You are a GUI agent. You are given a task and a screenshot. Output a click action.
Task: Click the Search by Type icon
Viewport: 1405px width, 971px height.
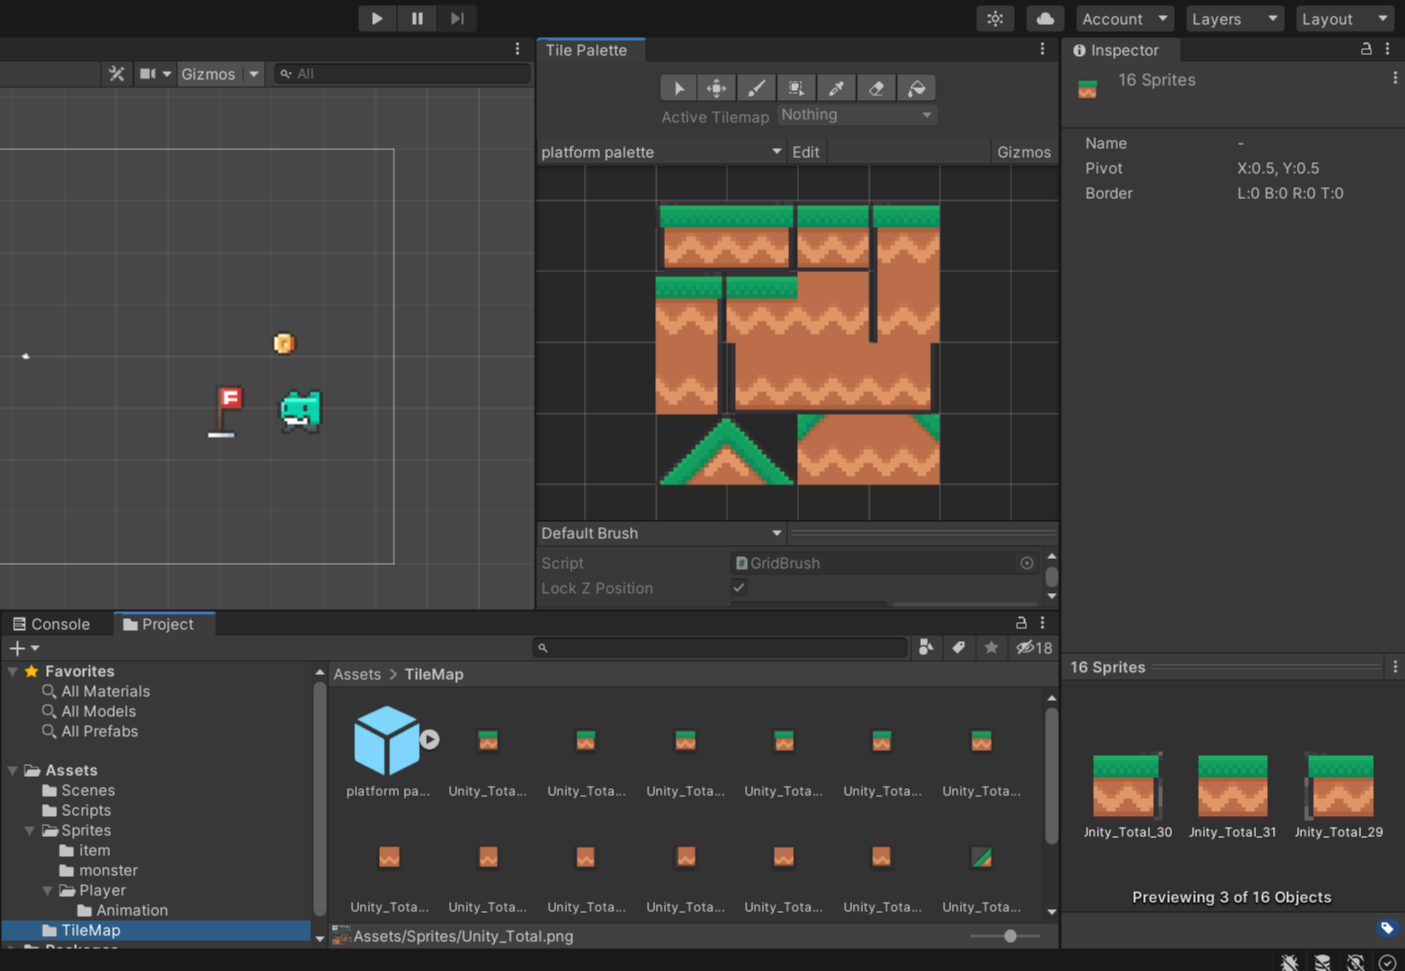[x=926, y=648]
